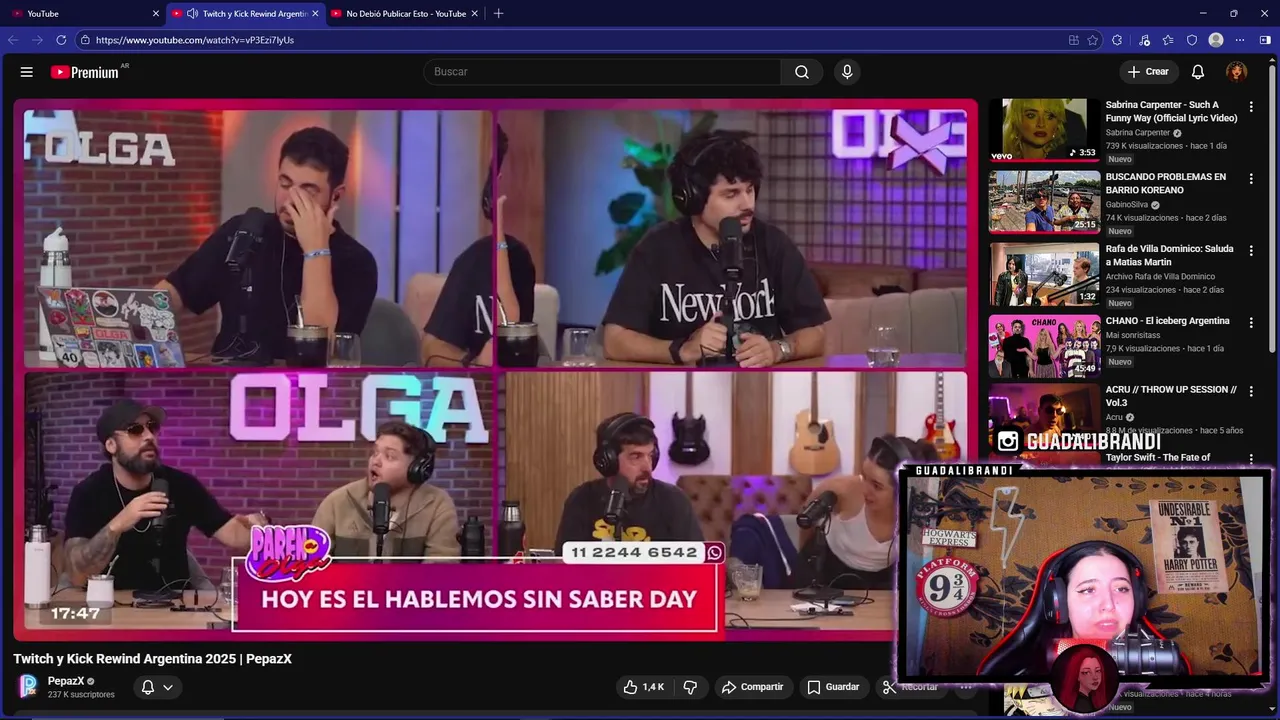Open the Sabrina Carpenter video thumbnail
Image resolution: width=1280 pixels, height=720 pixels.
click(1044, 129)
